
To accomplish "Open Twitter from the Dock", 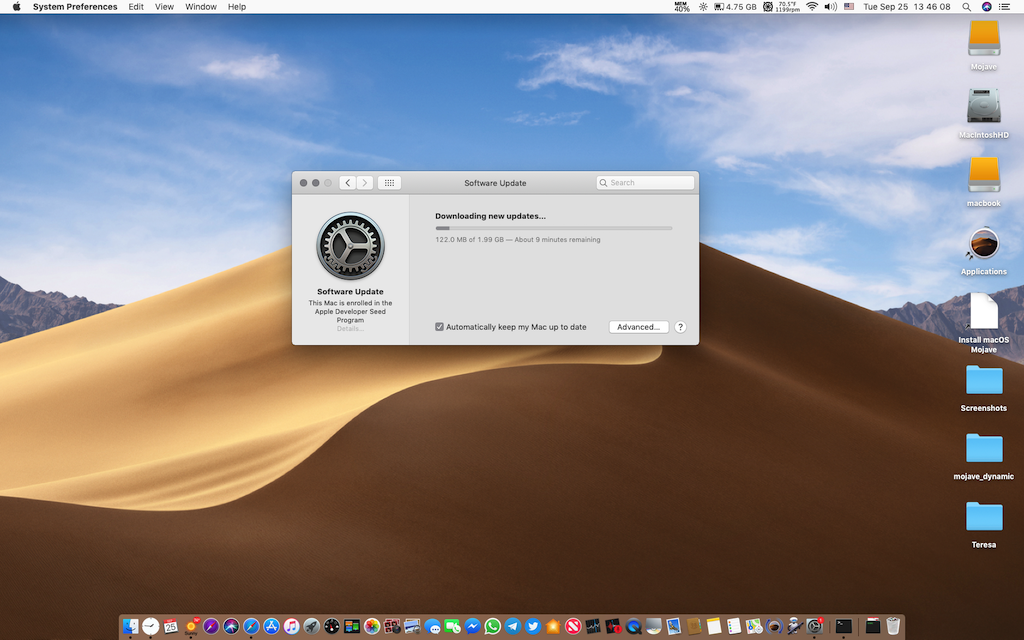I will pos(533,626).
